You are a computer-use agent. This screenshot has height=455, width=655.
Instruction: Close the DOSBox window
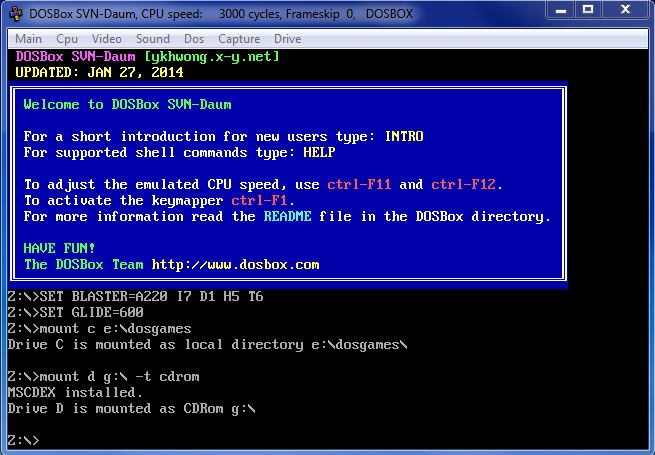625,10
